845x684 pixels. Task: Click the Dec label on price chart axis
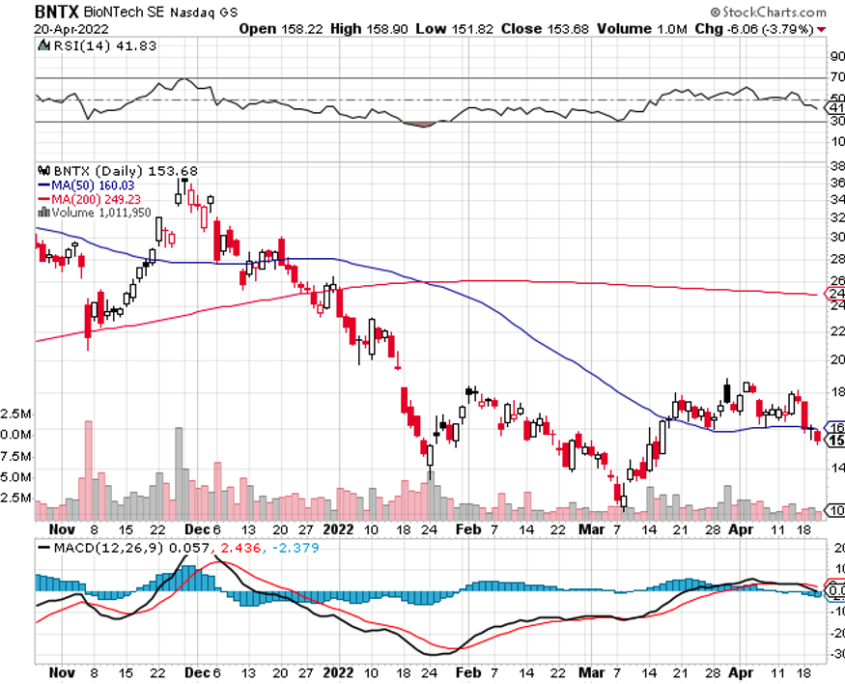[x=196, y=529]
